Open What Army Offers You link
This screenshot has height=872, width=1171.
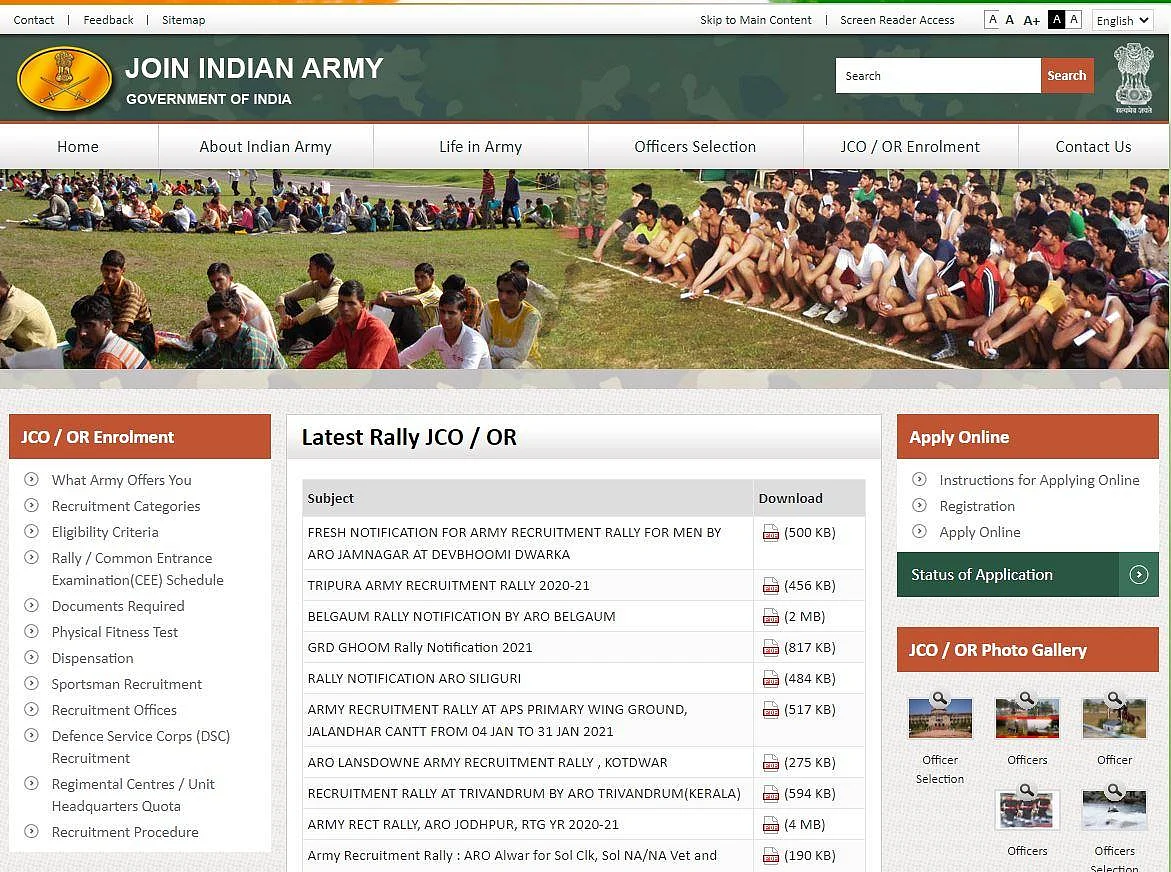coord(122,480)
